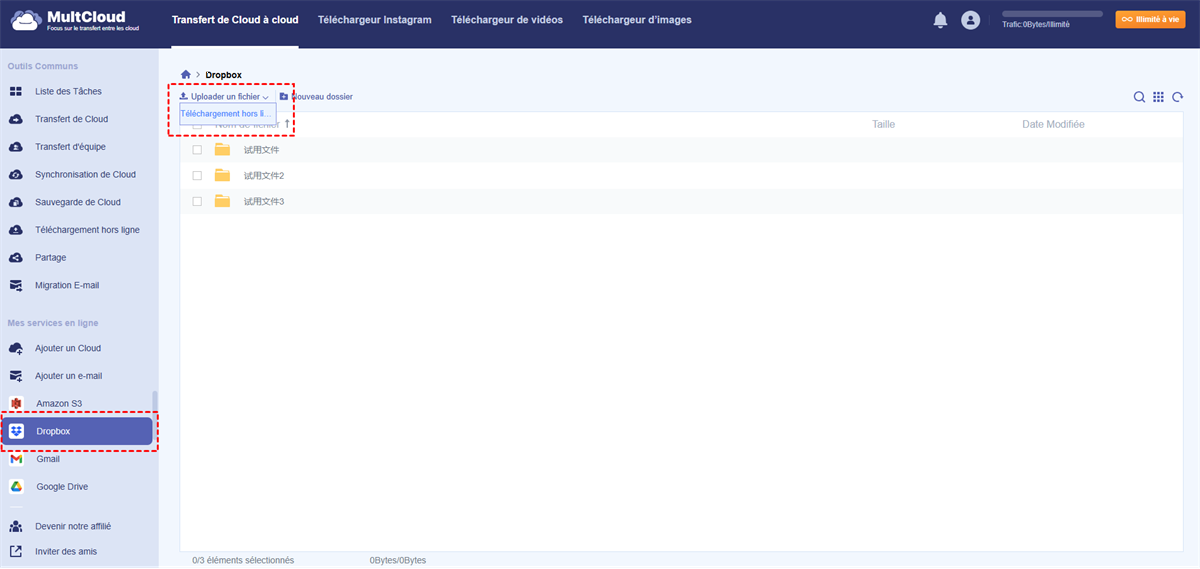This screenshot has width=1200, height=569.
Task: Open the notifications bell
Action: (940, 20)
